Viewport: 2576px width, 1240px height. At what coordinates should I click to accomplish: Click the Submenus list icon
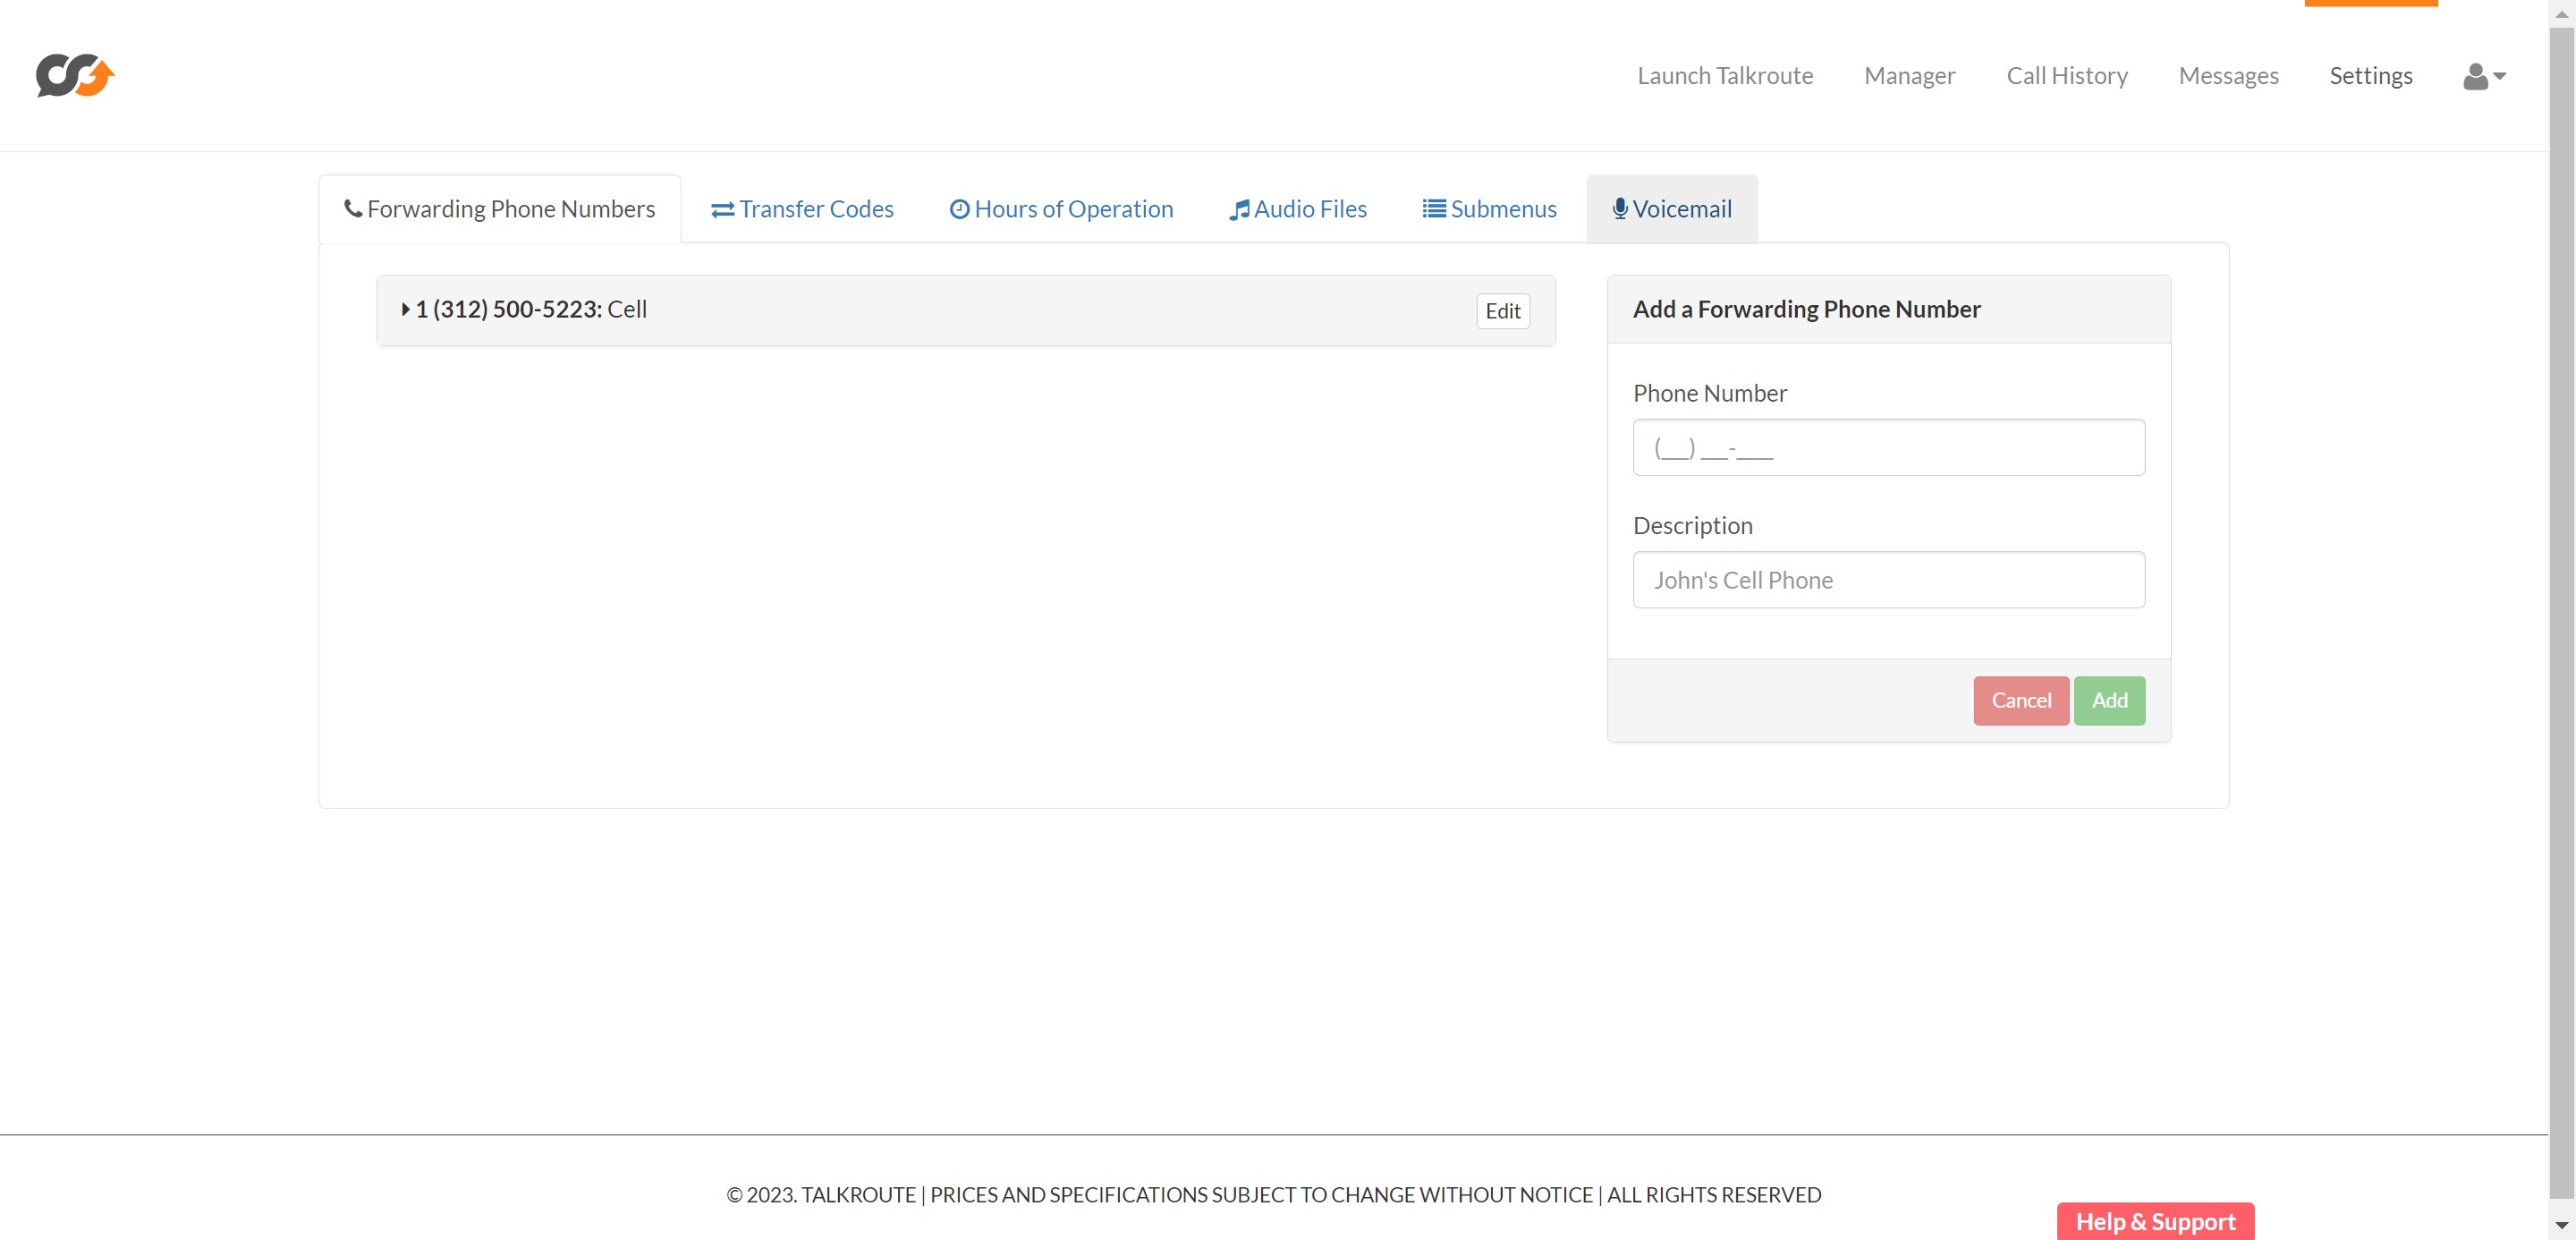point(1433,208)
